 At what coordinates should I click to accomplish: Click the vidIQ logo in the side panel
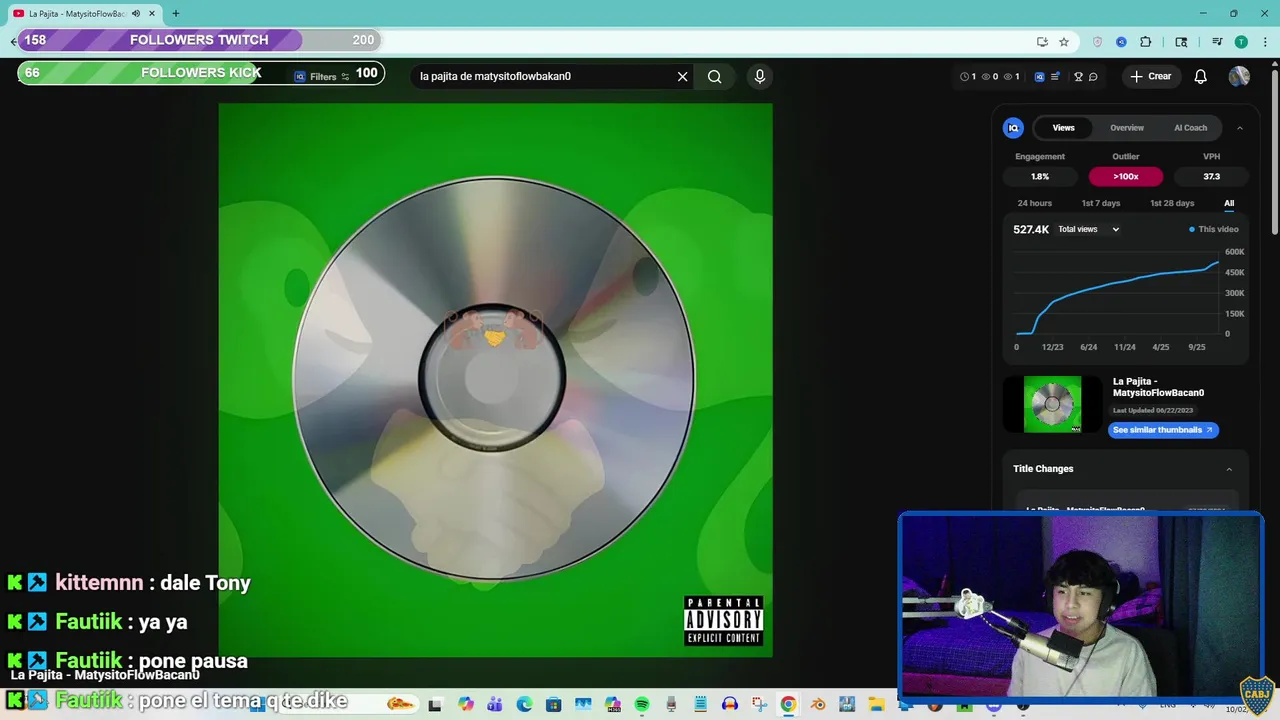coord(1013,128)
